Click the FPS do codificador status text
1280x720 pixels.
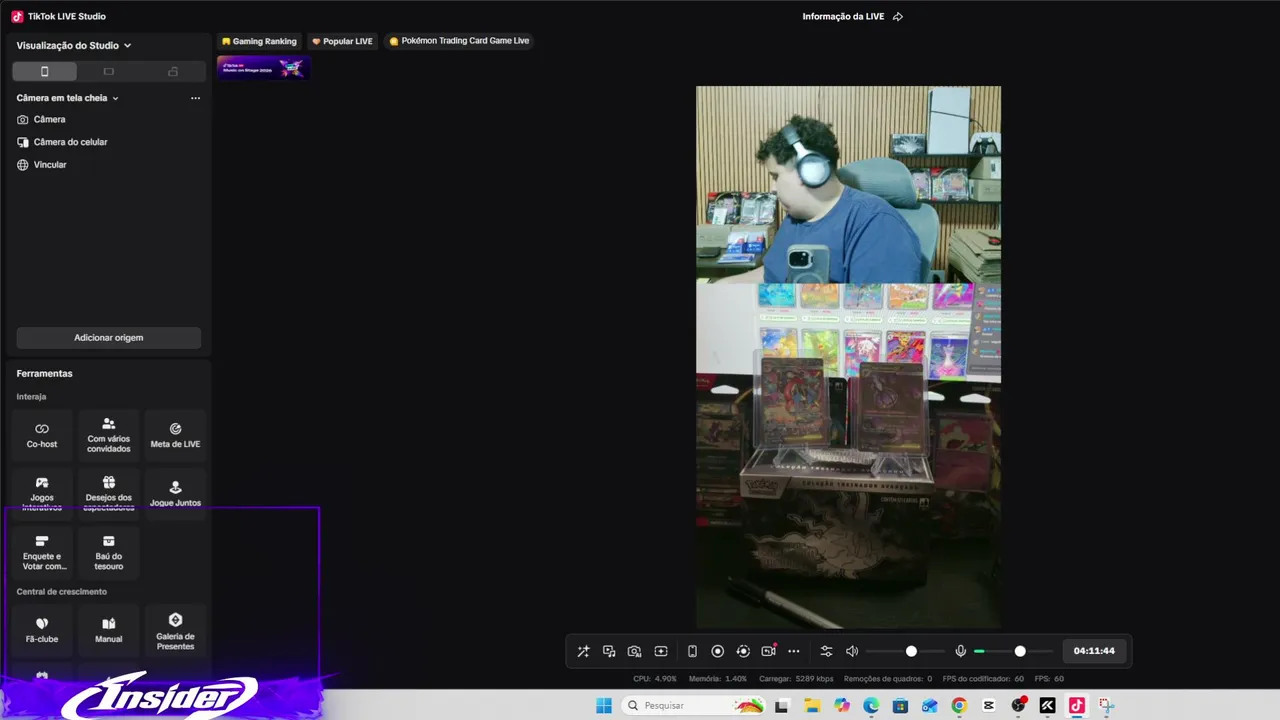point(983,678)
